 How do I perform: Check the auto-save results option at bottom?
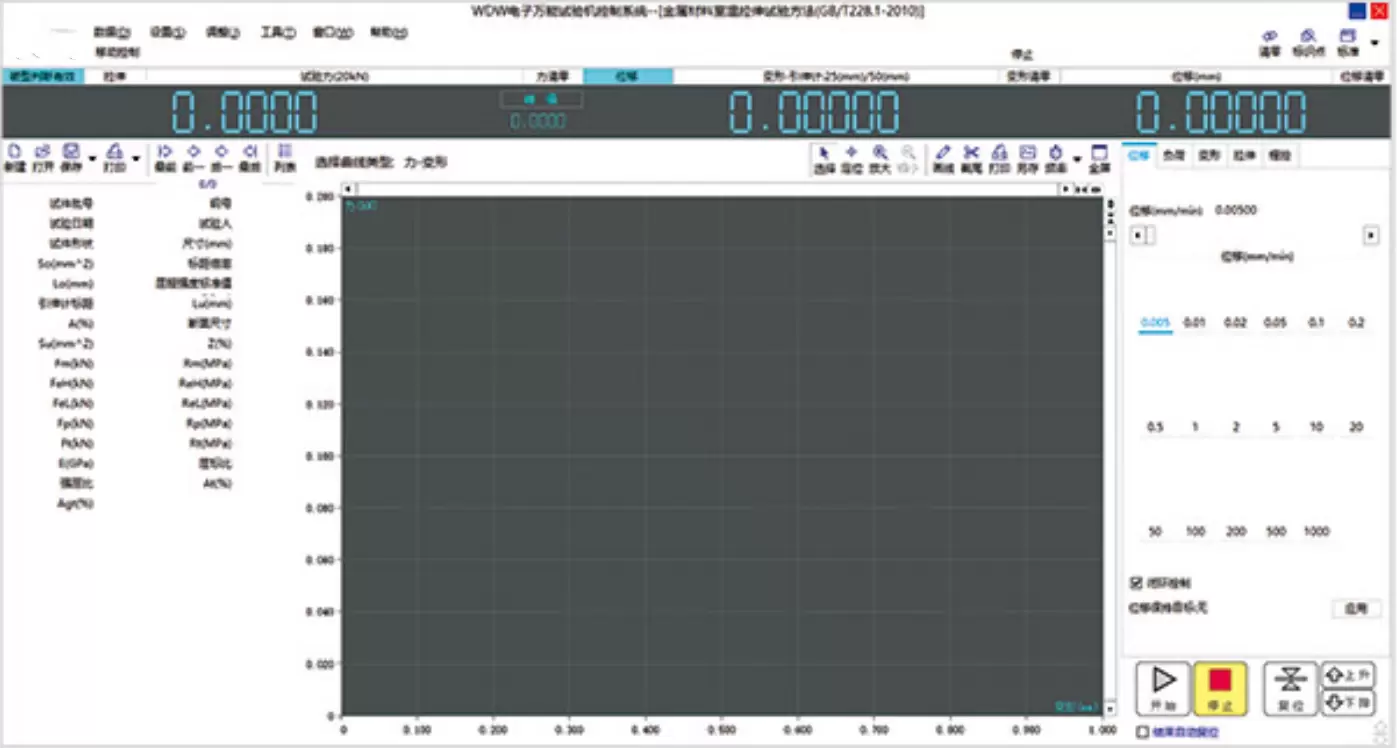(x=1142, y=732)
